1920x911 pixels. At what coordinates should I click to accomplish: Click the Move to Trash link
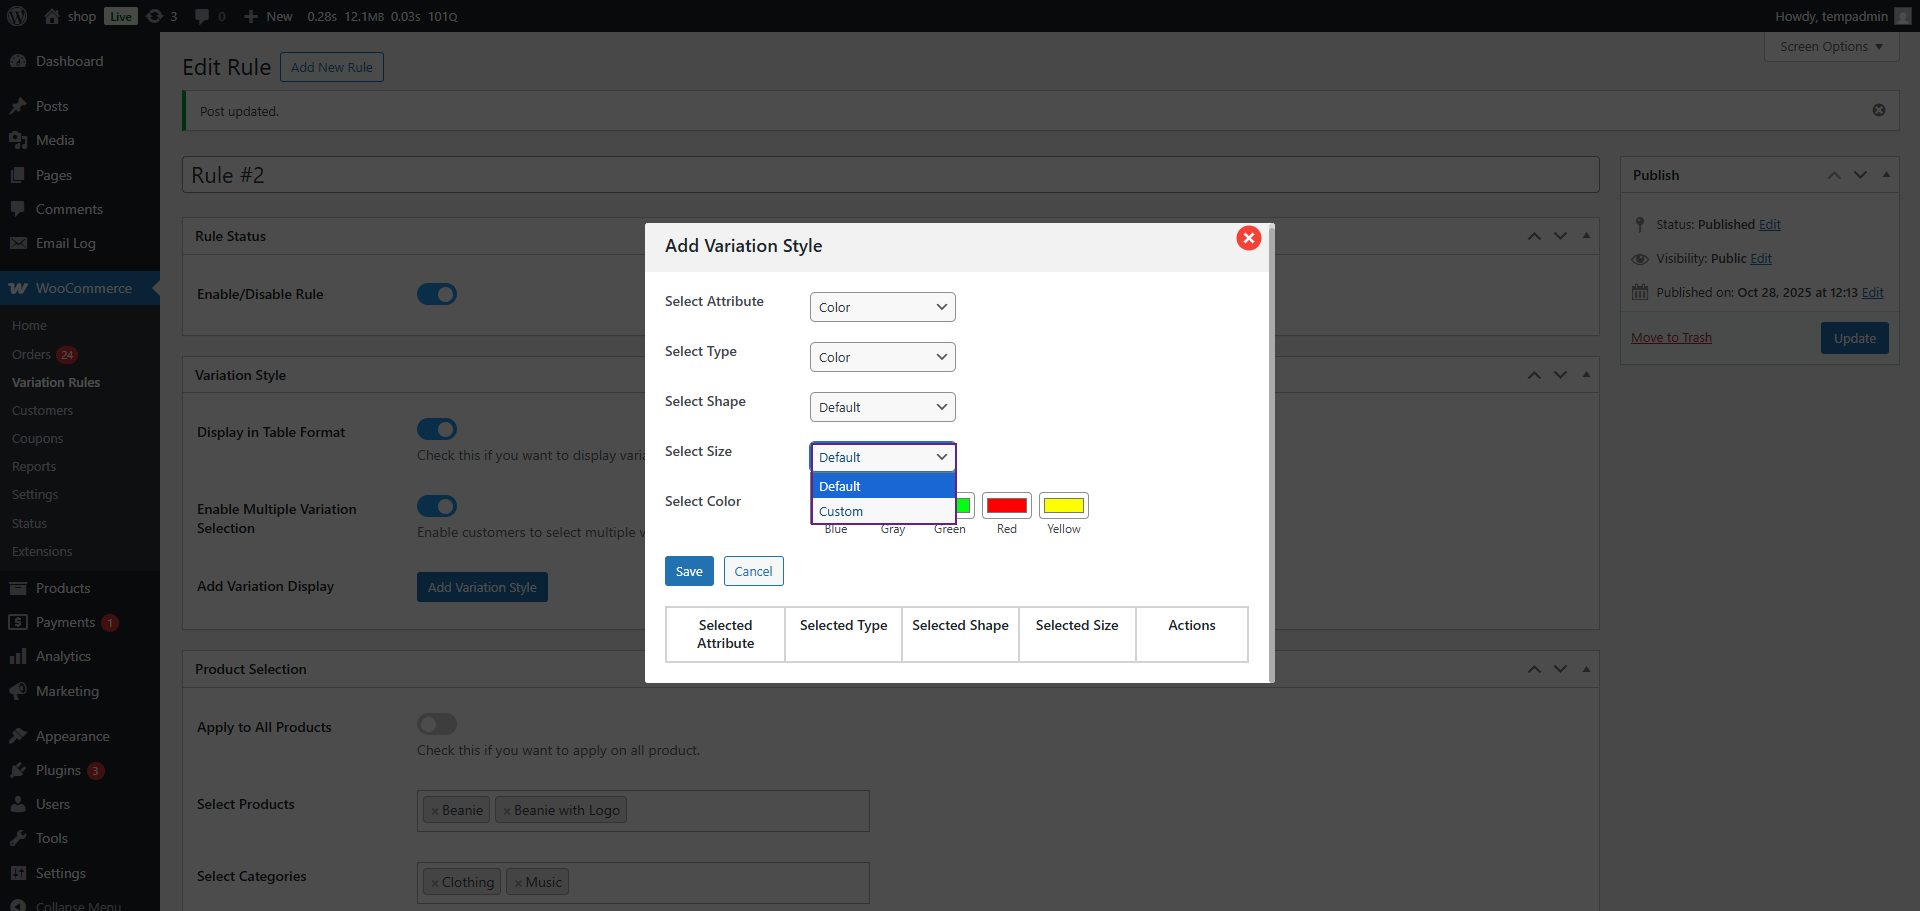tap(1671, 338)
